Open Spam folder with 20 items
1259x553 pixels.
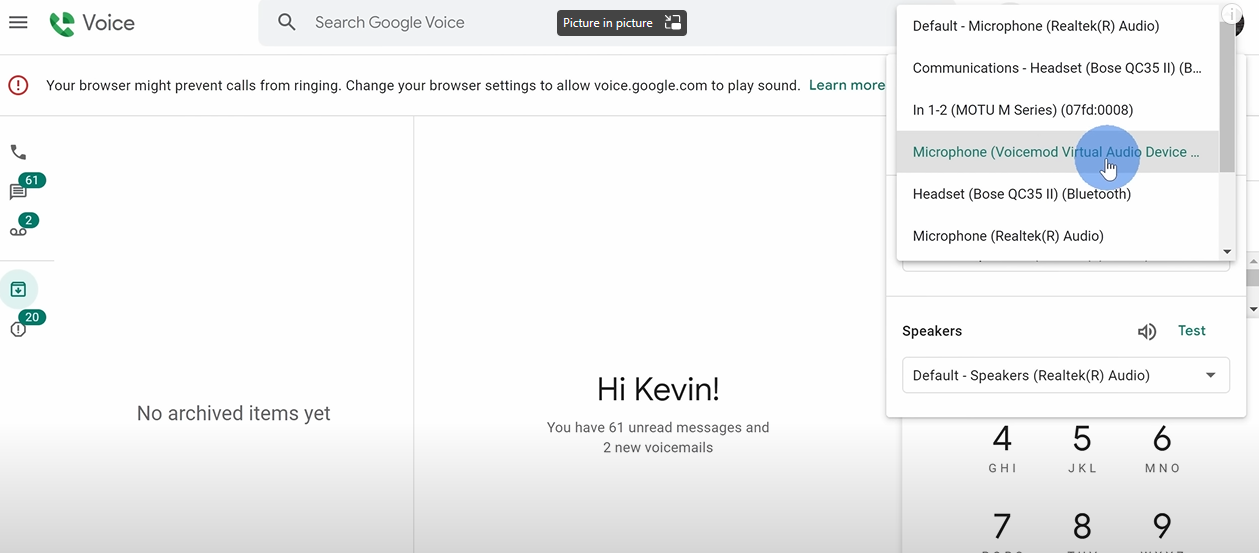pyautogui.click(x=19, y=329)
